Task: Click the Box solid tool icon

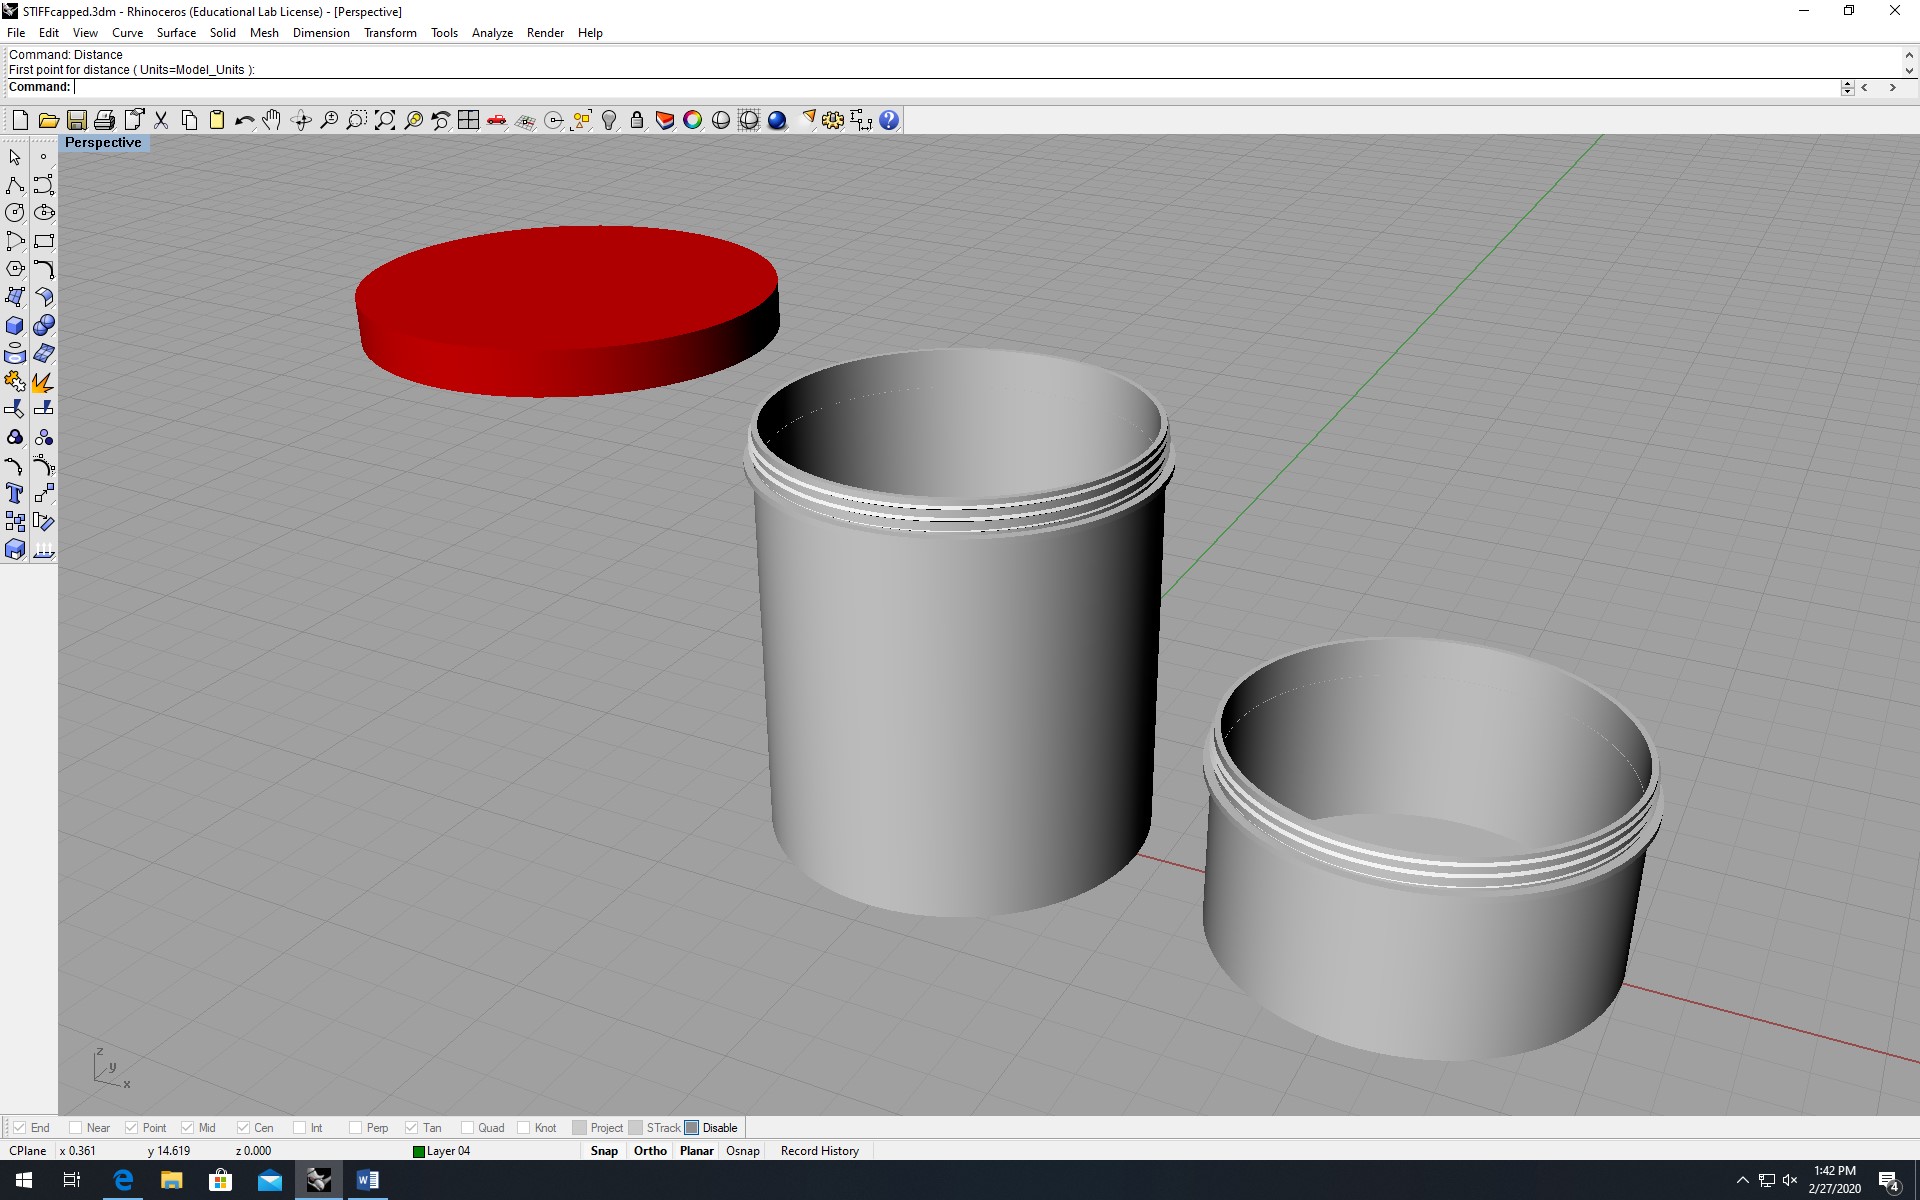Action: [15, 326]
